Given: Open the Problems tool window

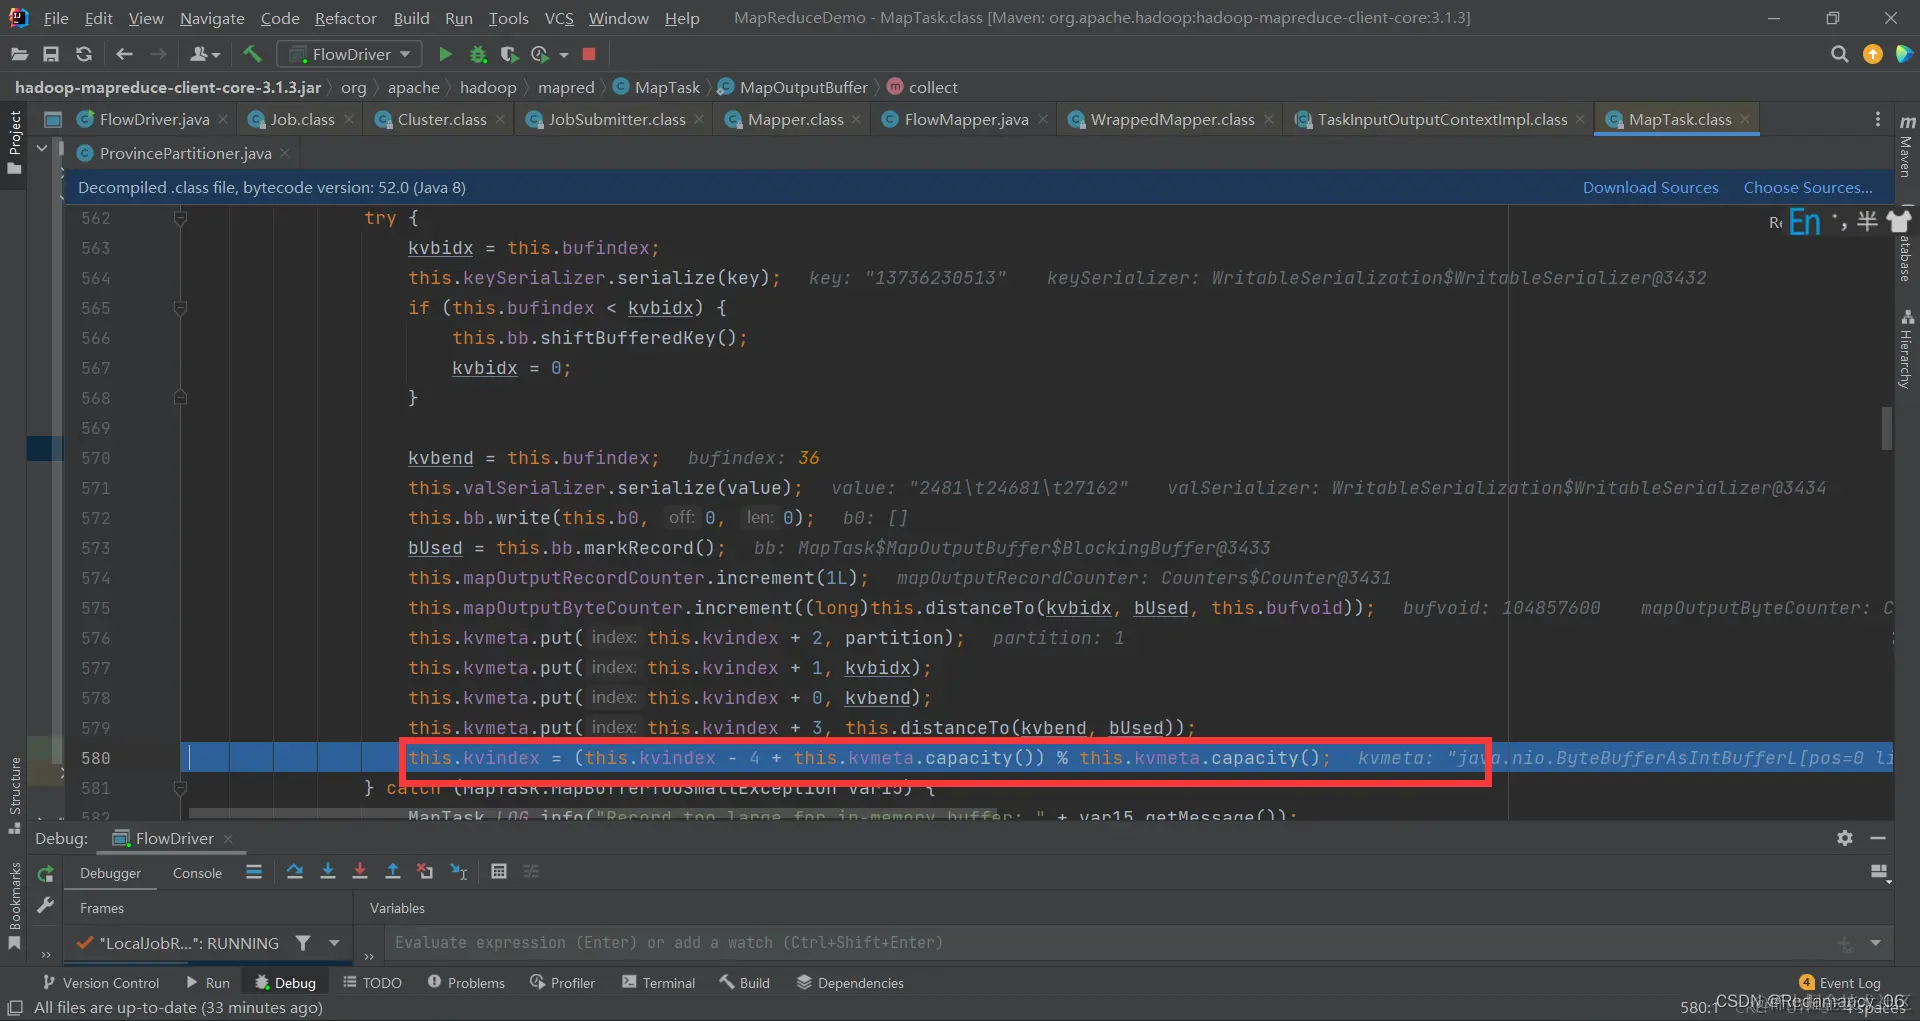Looking at the screenshot, I should coord(466,983).
